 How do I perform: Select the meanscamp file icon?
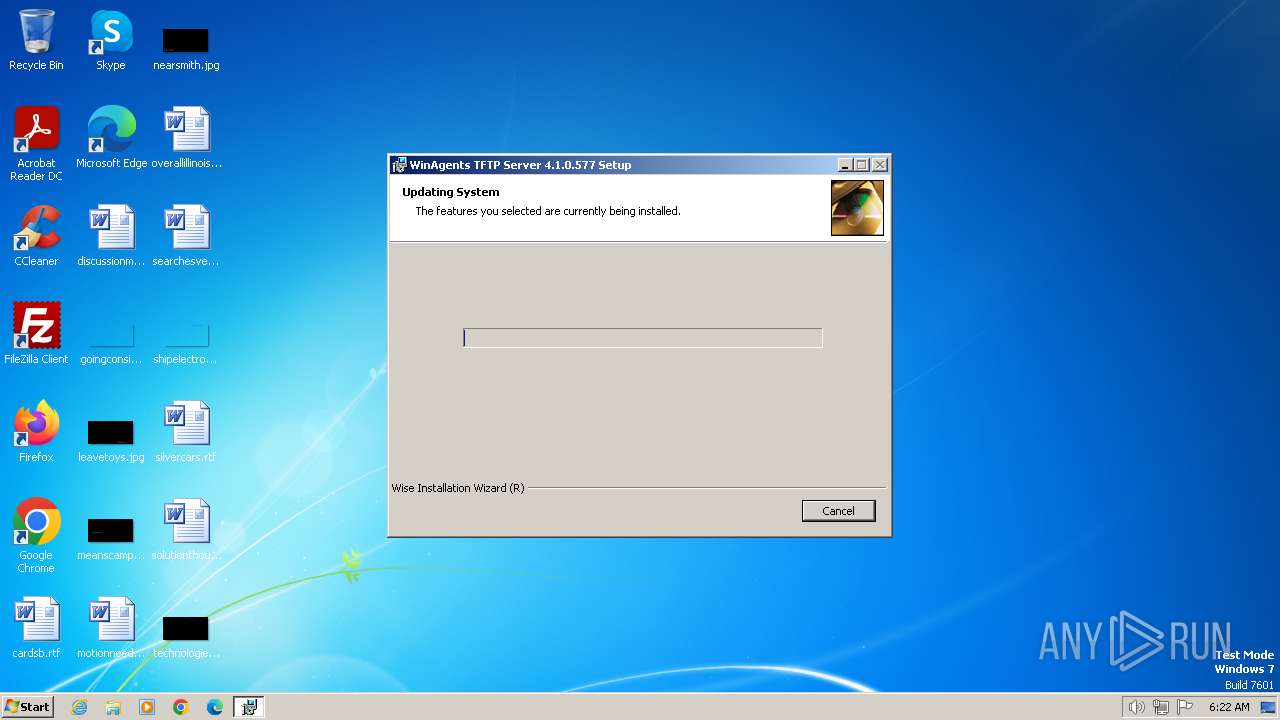click(x=111, y=538)
